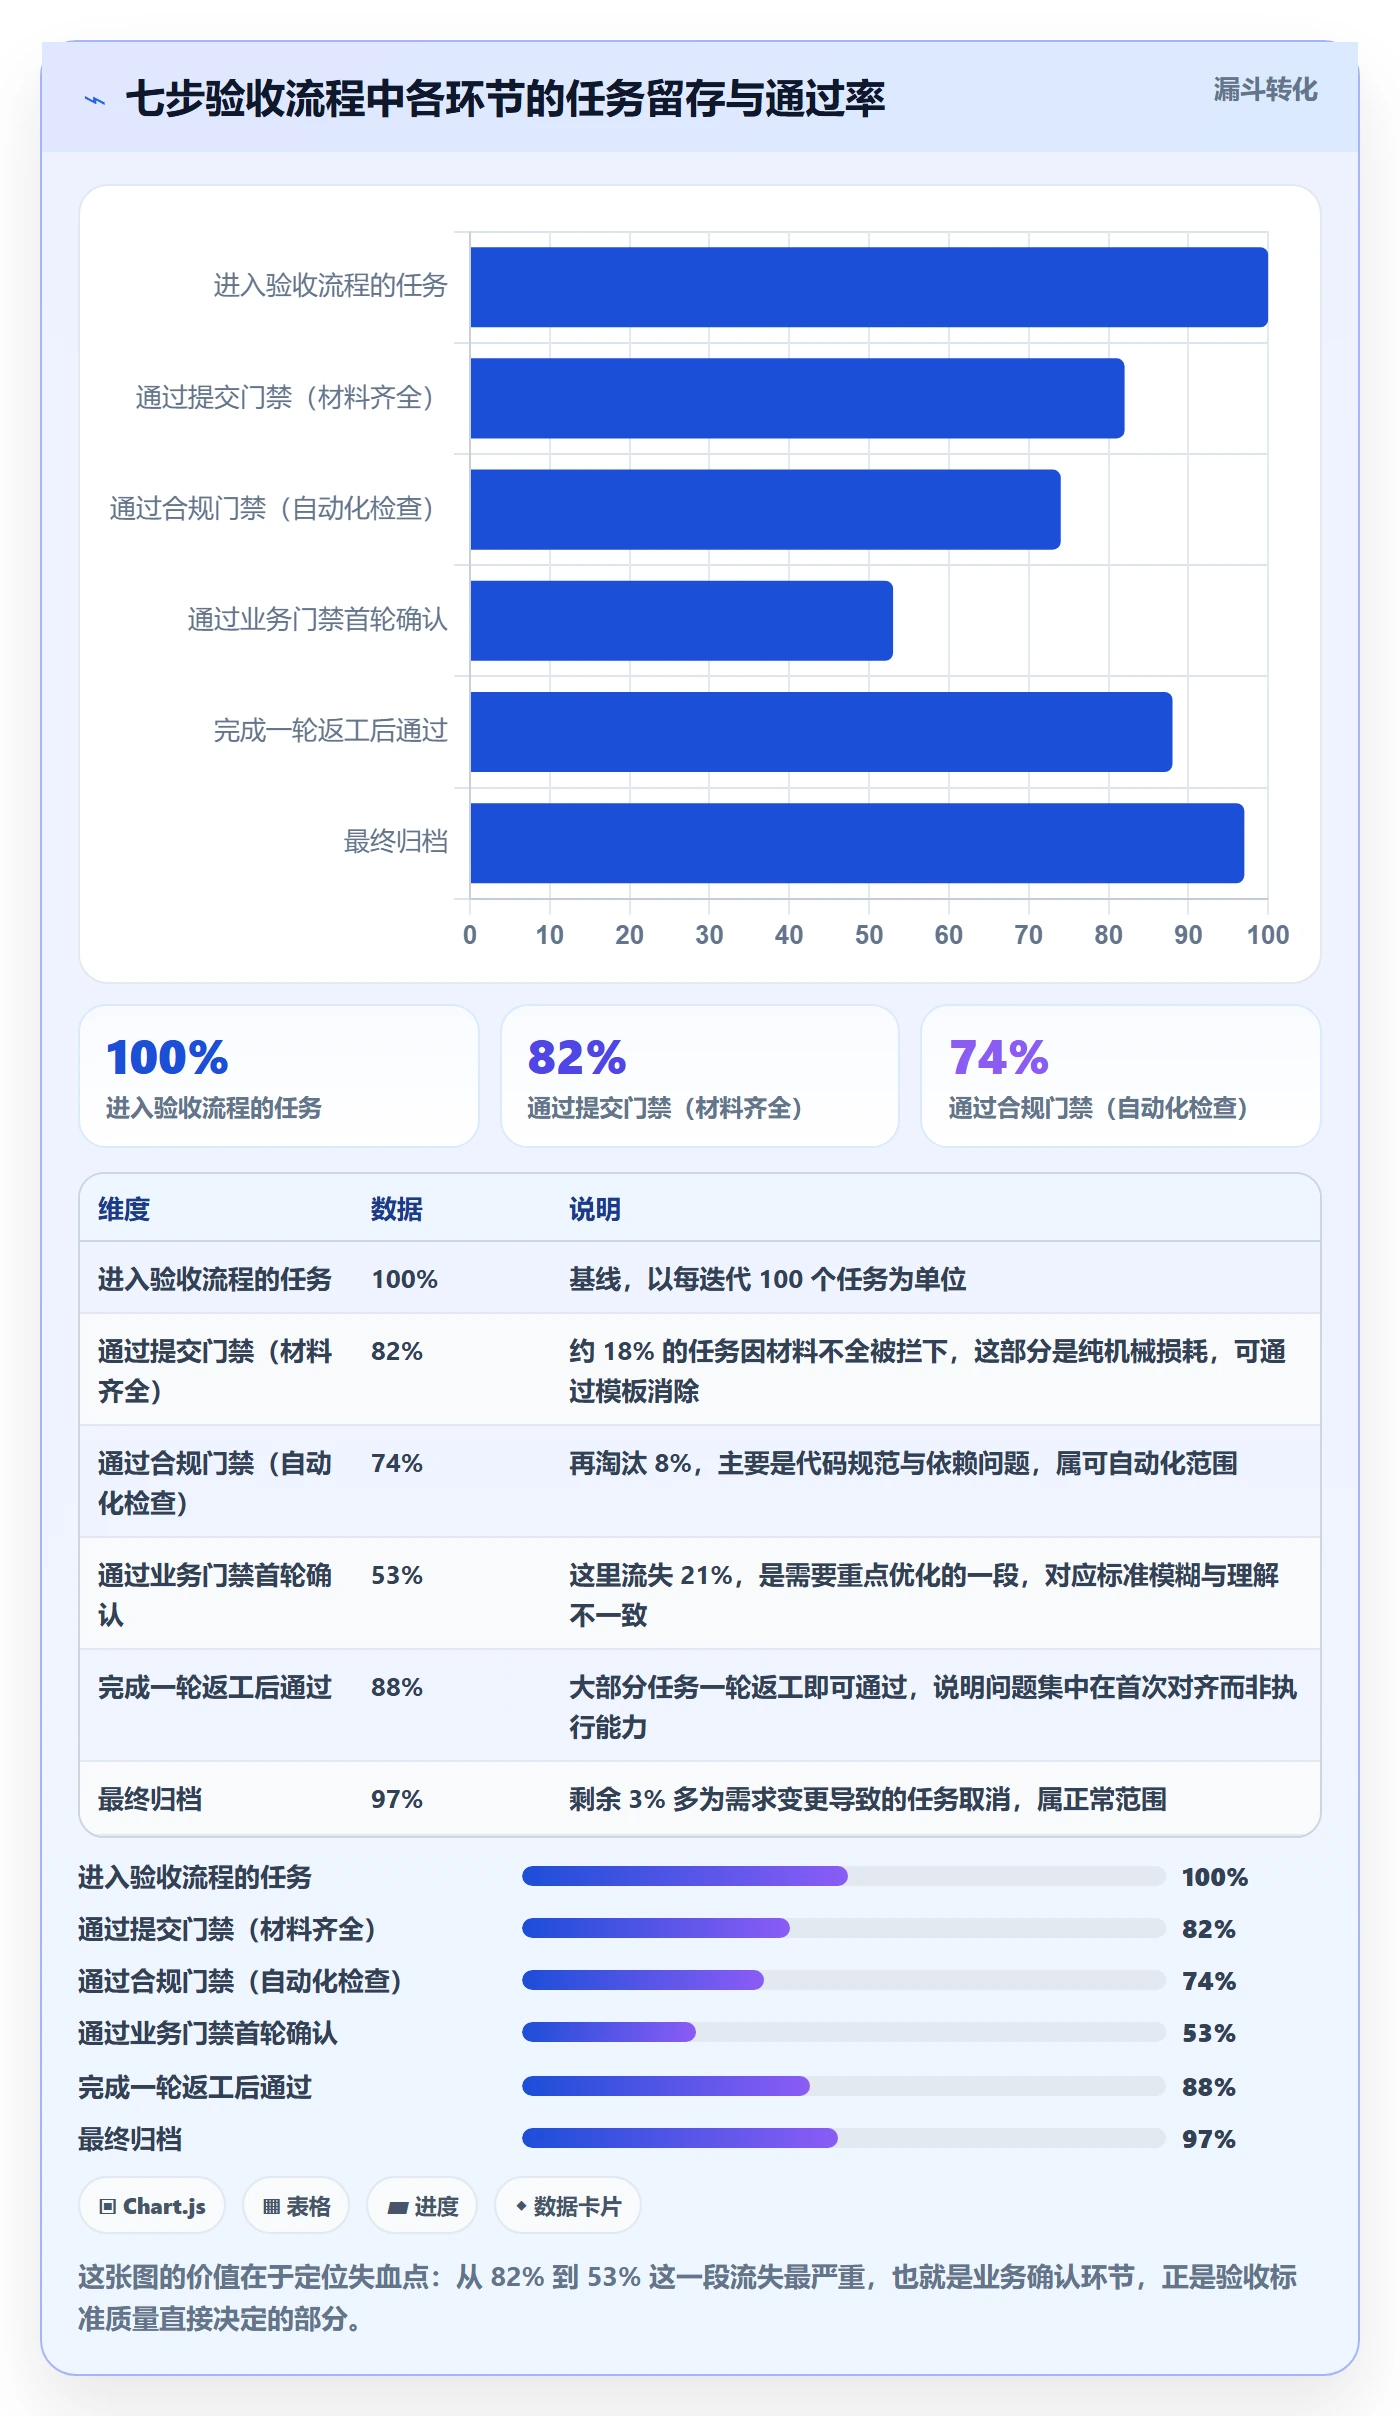Click the chart title 七步验收流程中各环节的任务留存与通过率

pyautogui.click(x=506, y=99)
